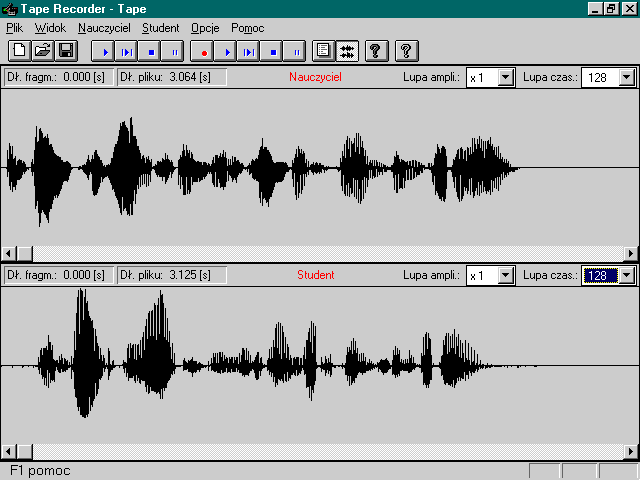Pause teacher playback (first pause button)
Viewport: 640px width, 480px height.
tap(173, 51)
